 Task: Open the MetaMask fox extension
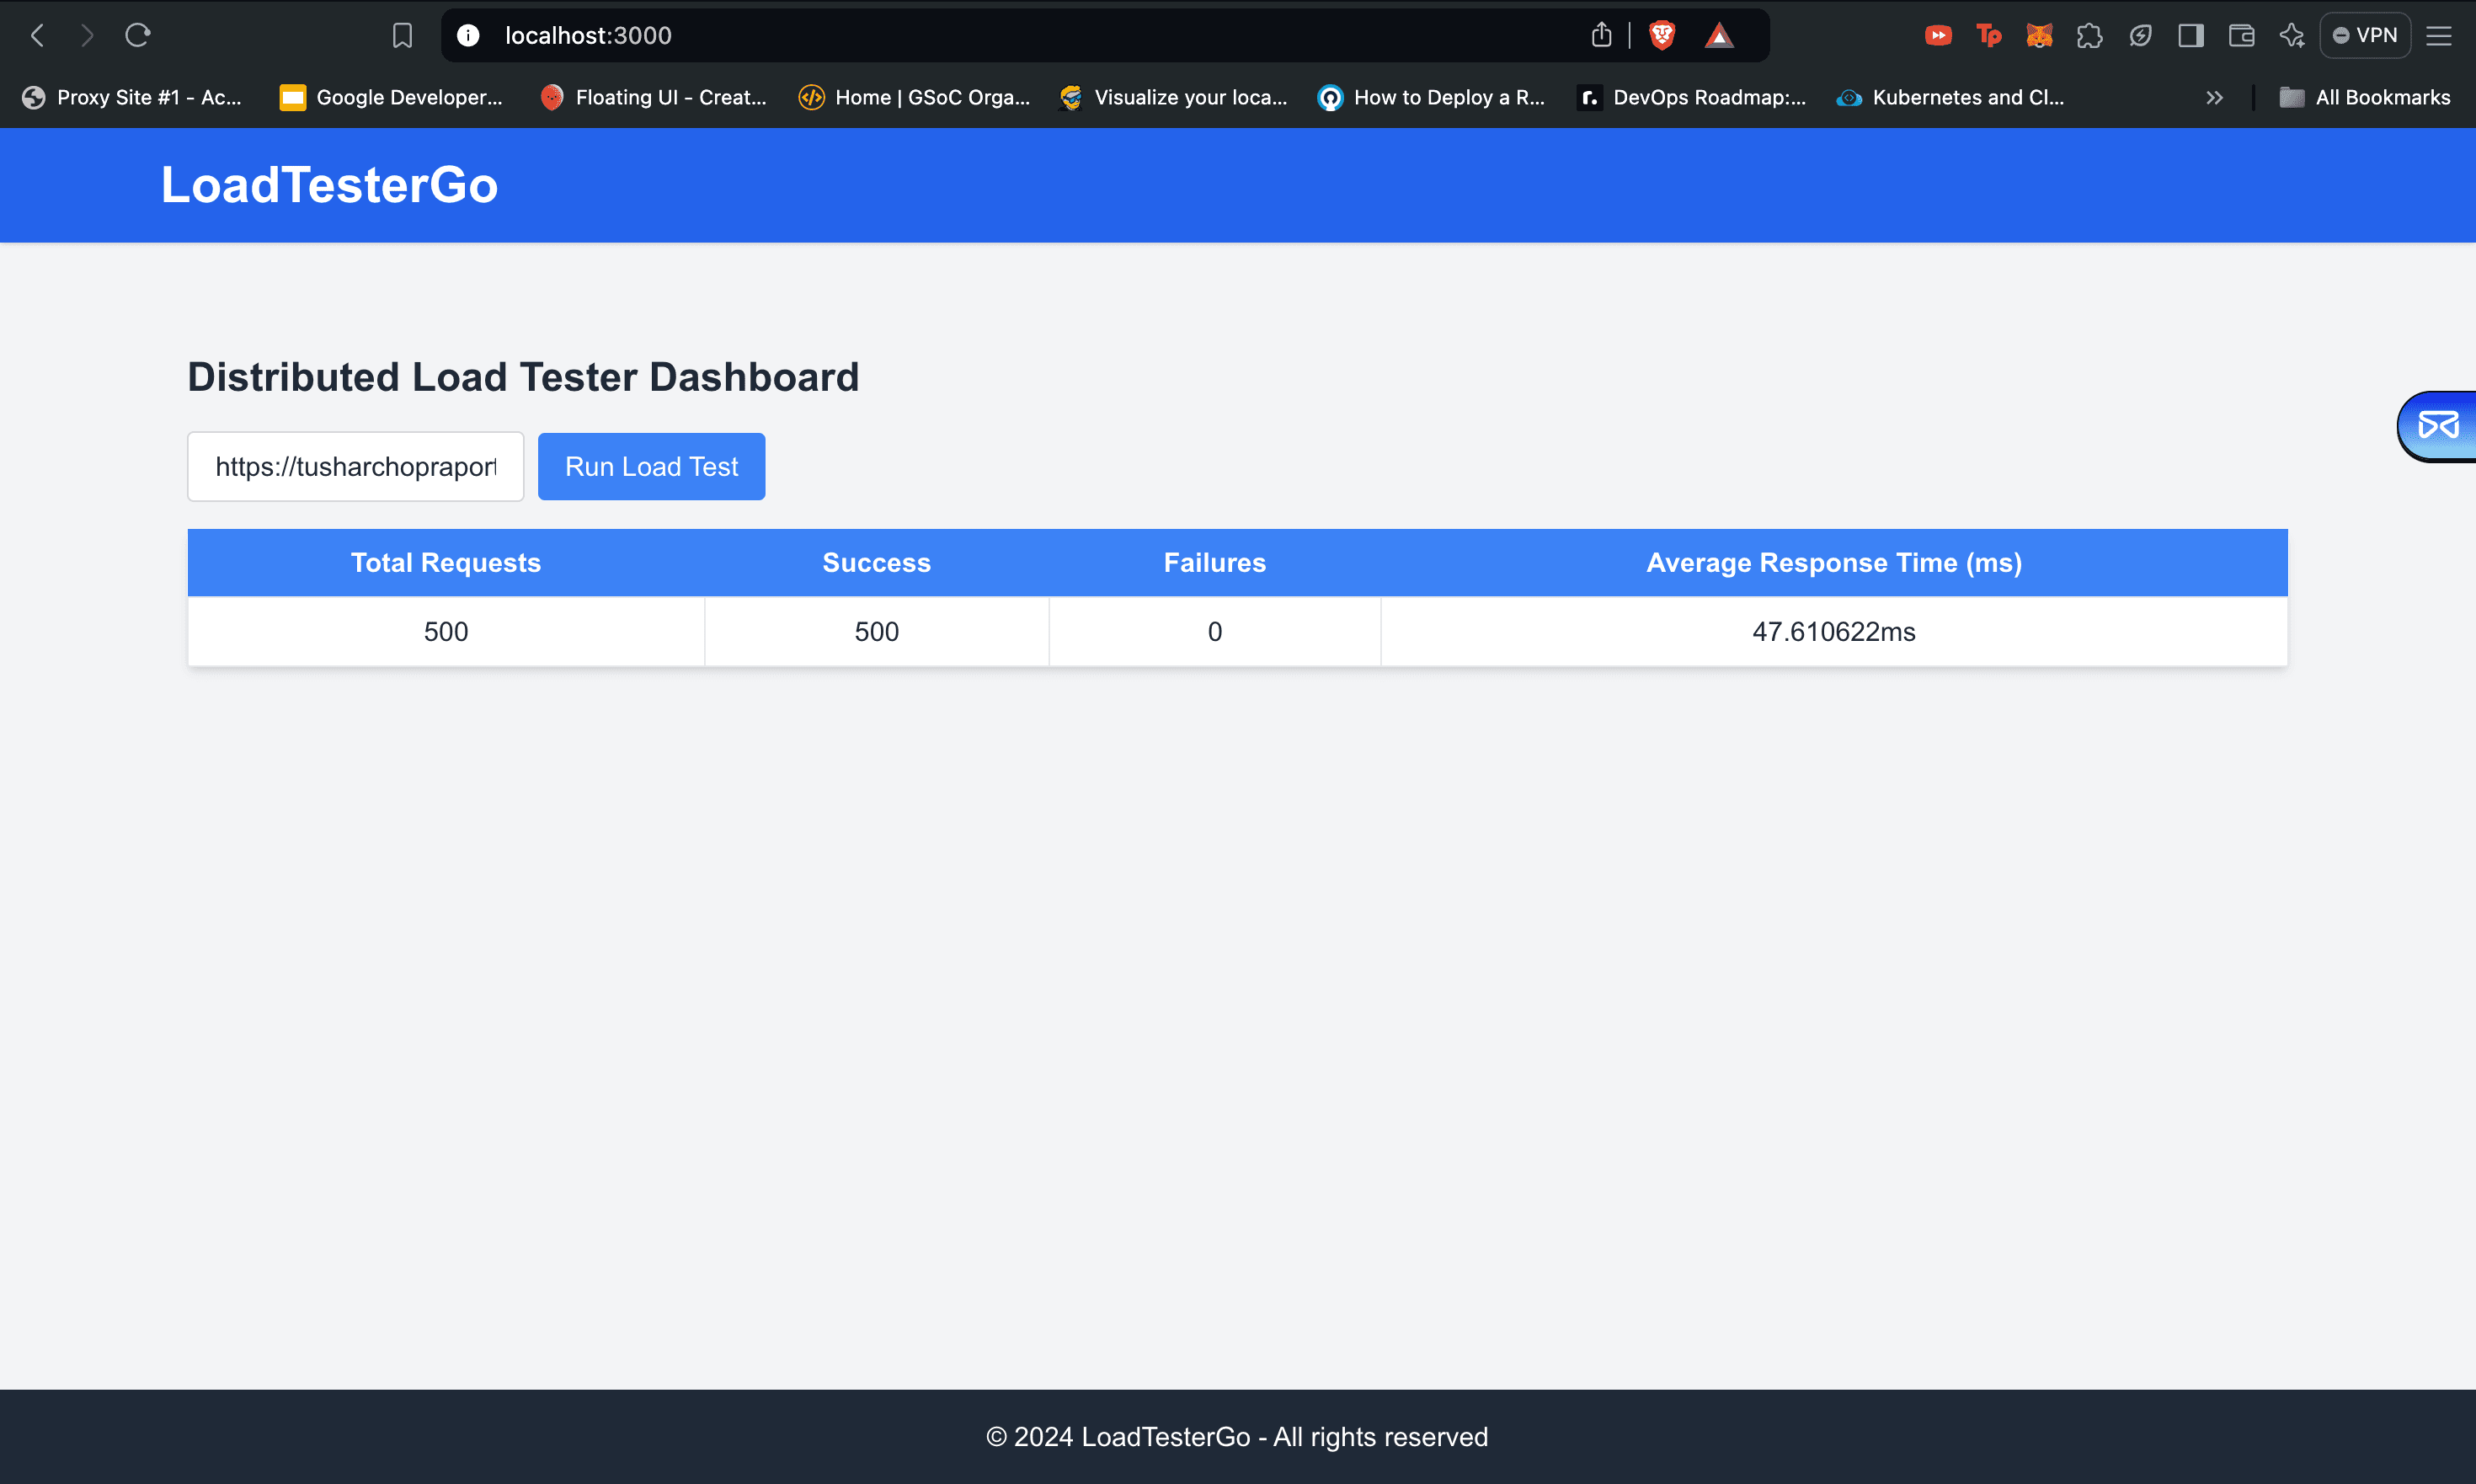point(2039,36)
